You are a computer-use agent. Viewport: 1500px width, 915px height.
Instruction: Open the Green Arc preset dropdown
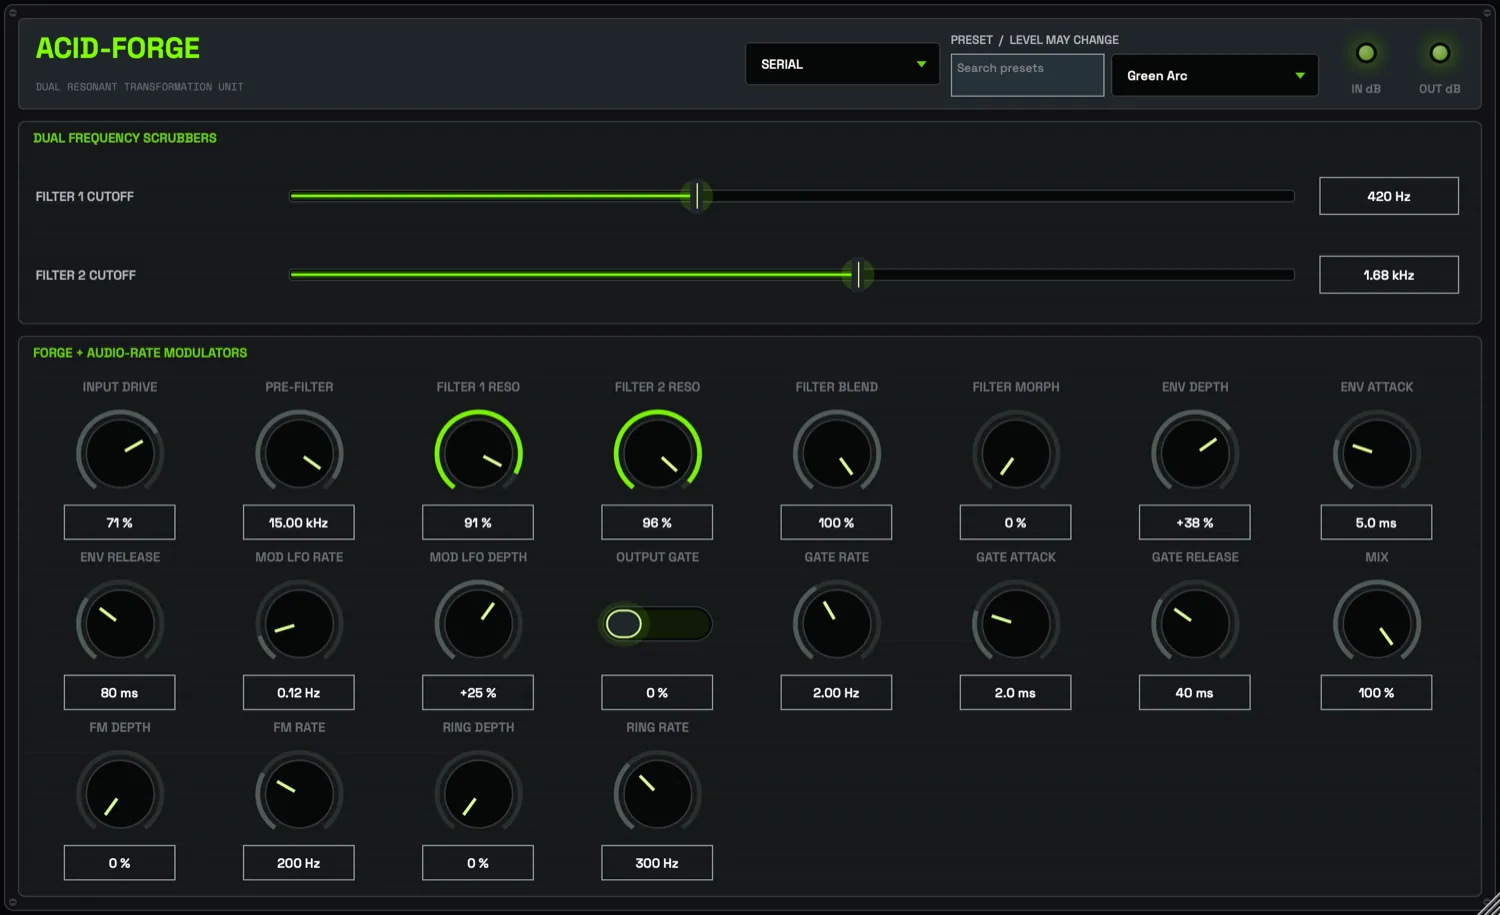coord(1215,75)
